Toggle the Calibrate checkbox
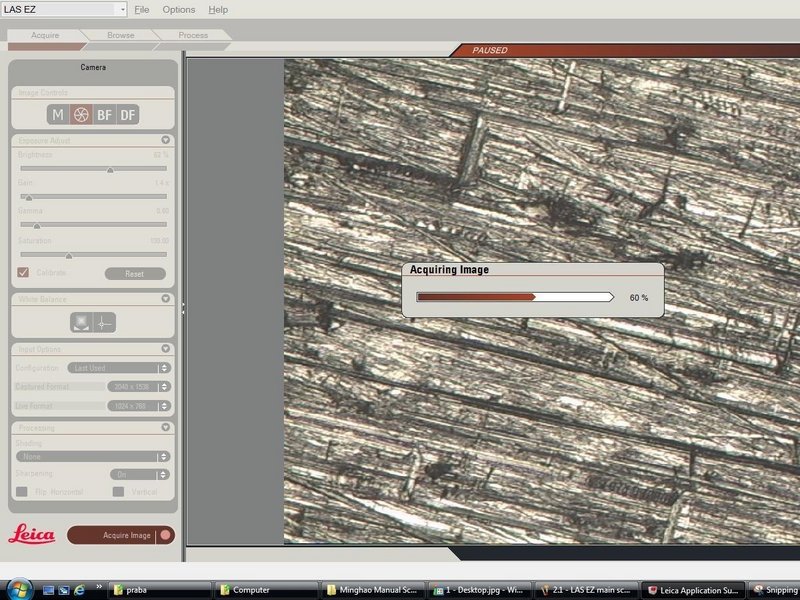This screenshot has width=800, height=600. [23, 272]
